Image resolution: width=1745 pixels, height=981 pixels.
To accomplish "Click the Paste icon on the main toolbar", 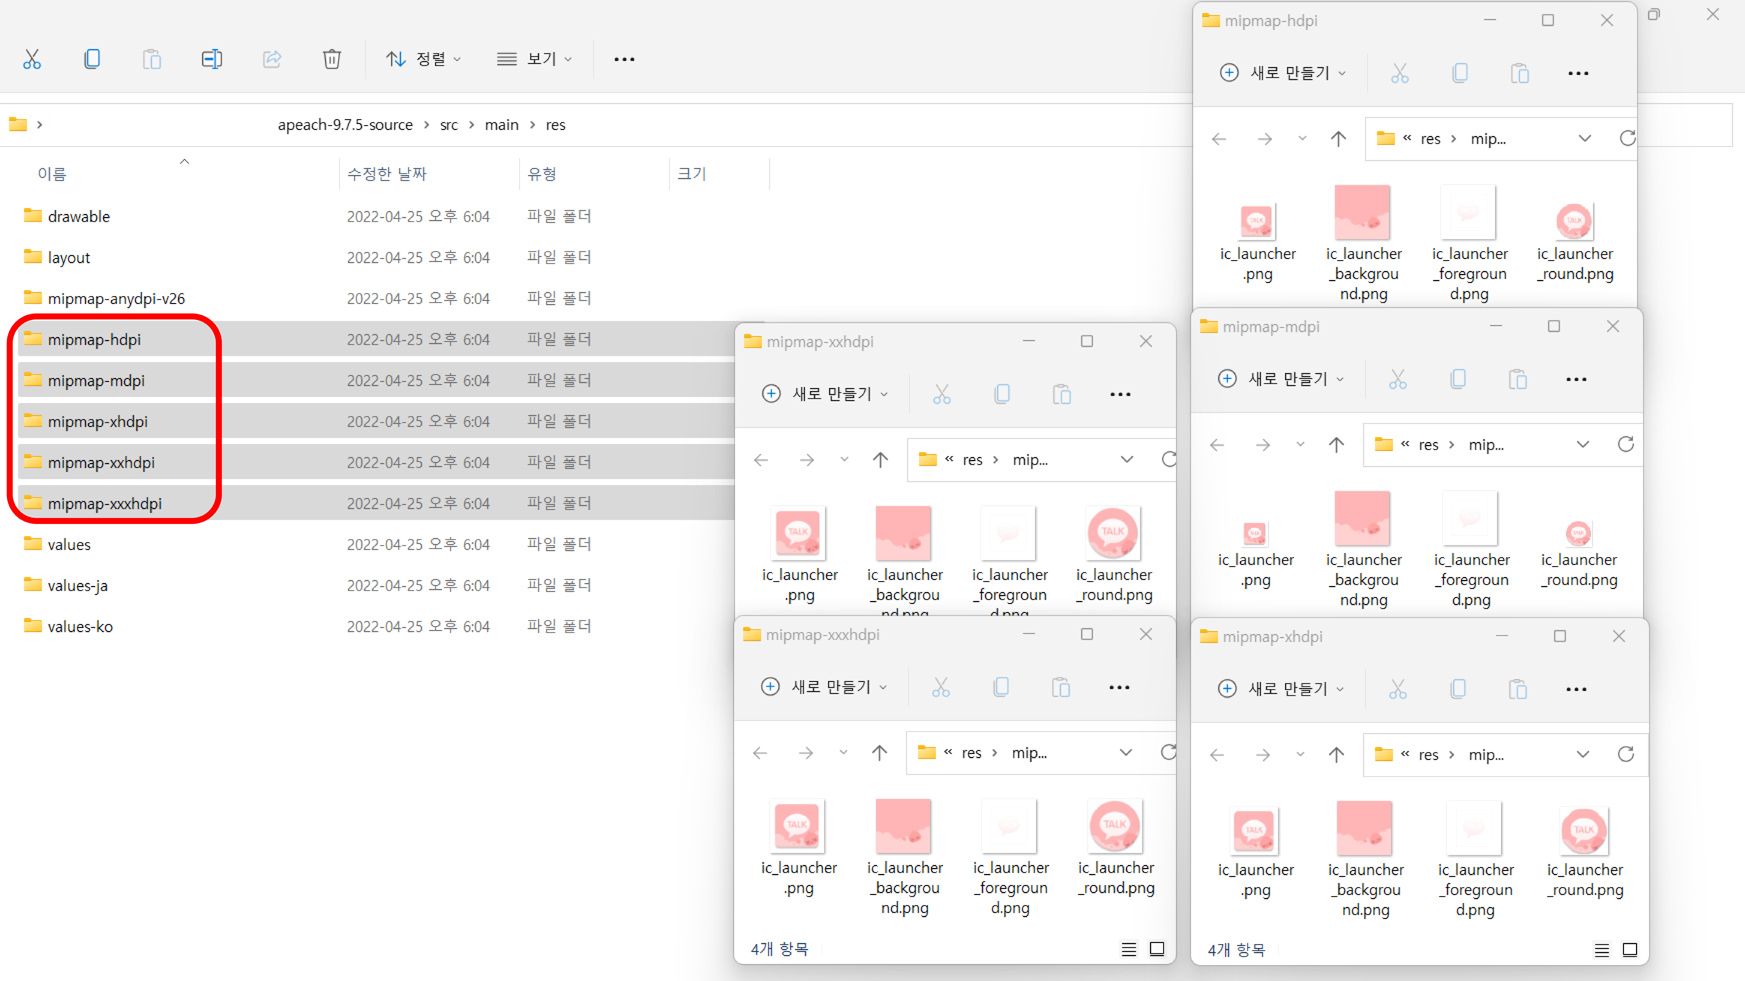I will pyautogui.click(x=152, y=59).
